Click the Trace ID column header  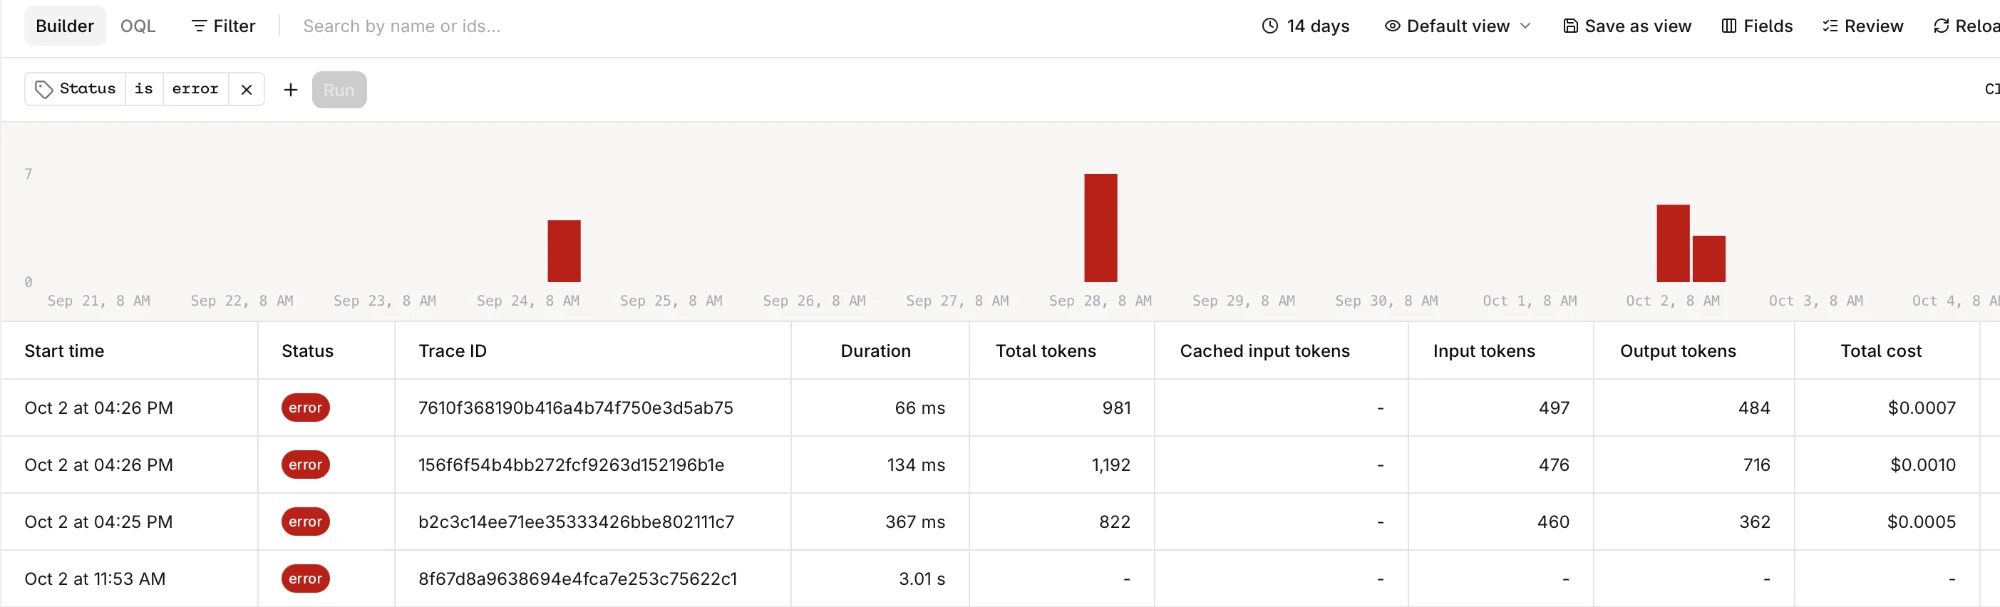tap(452, 351)
